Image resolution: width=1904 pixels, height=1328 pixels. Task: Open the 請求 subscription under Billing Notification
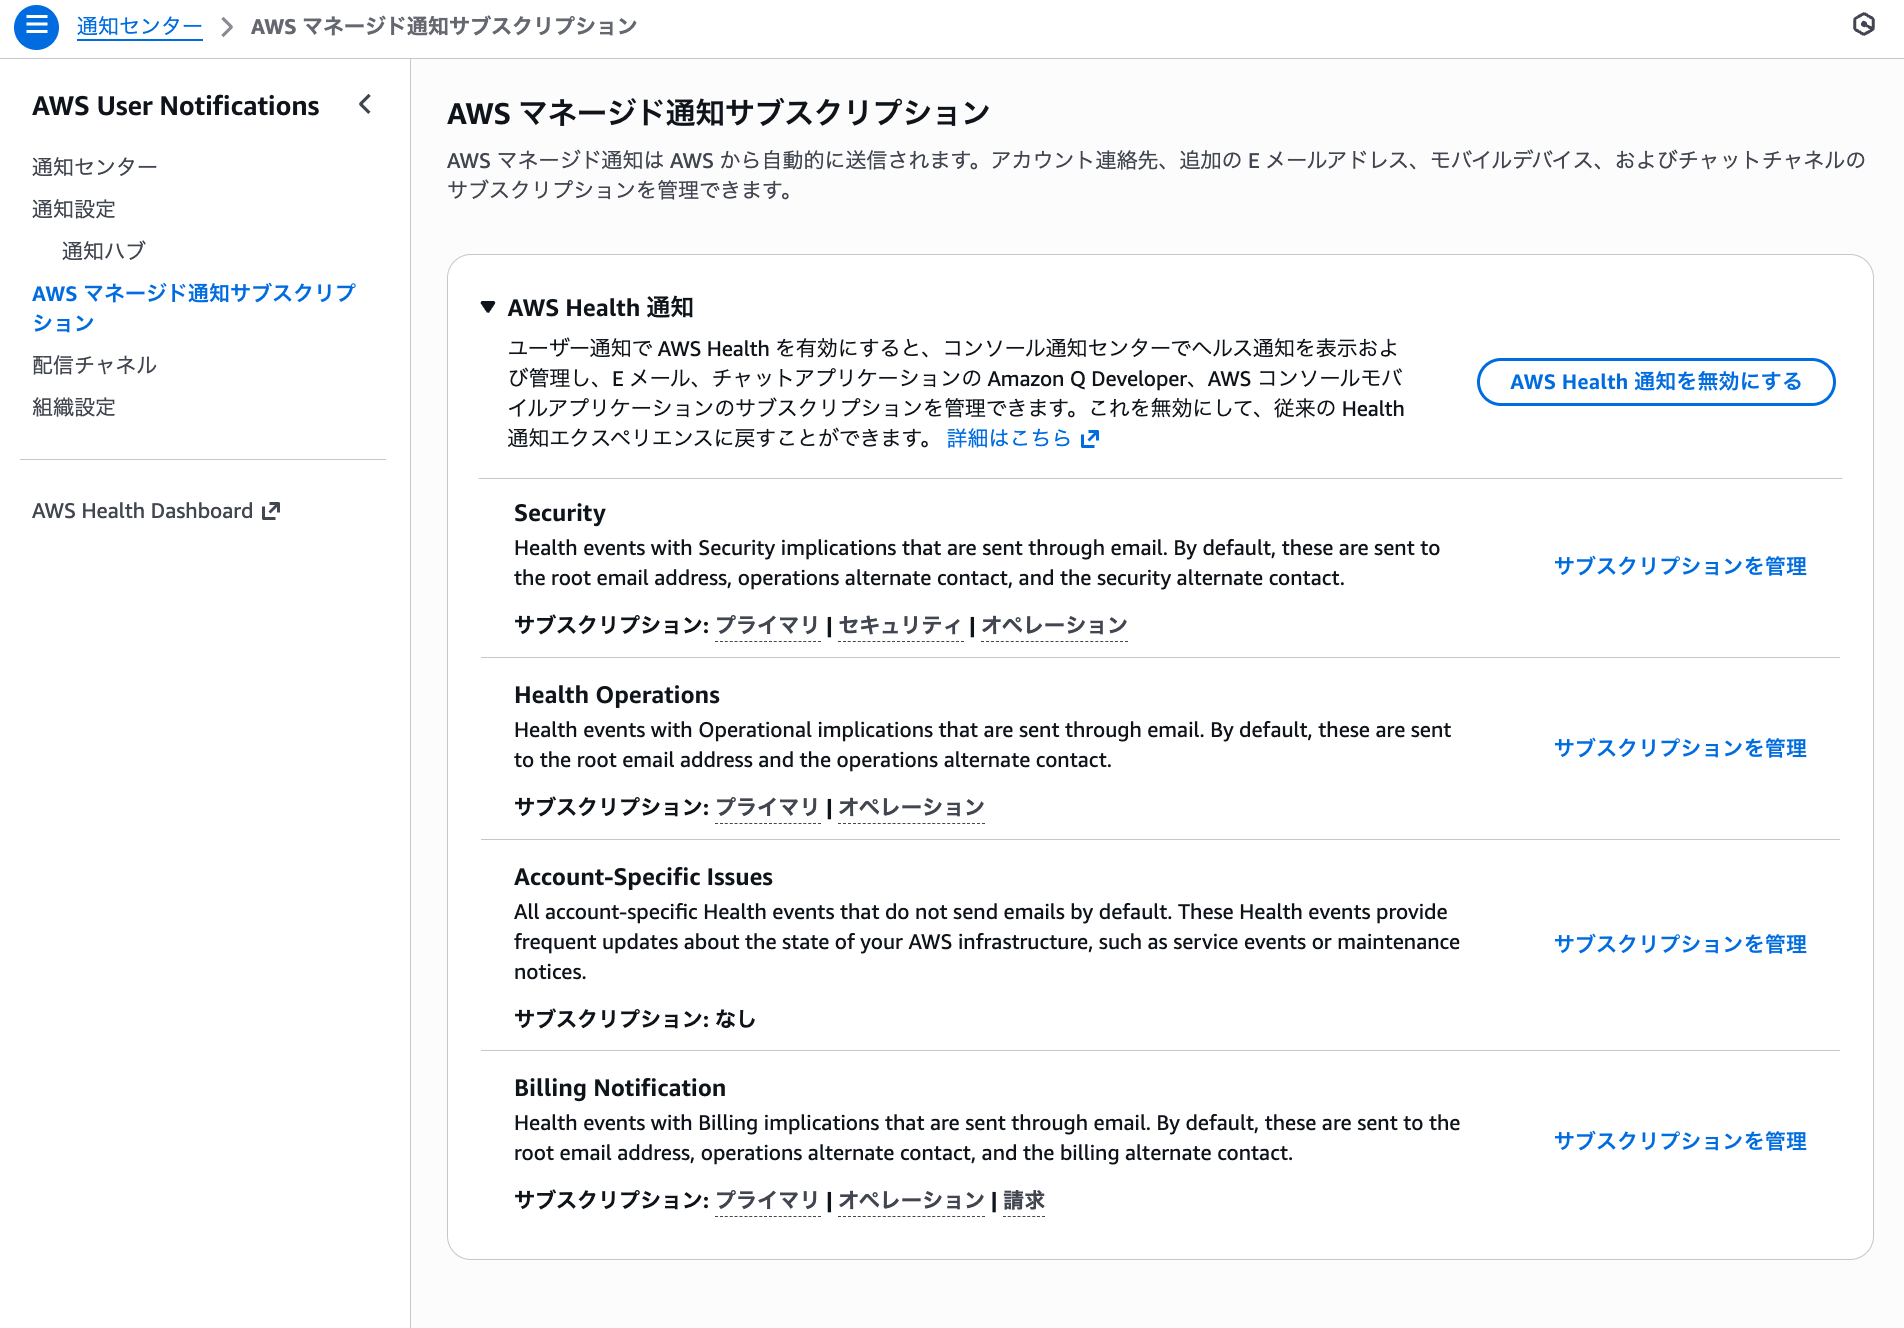click(x=1023, y=1200)
